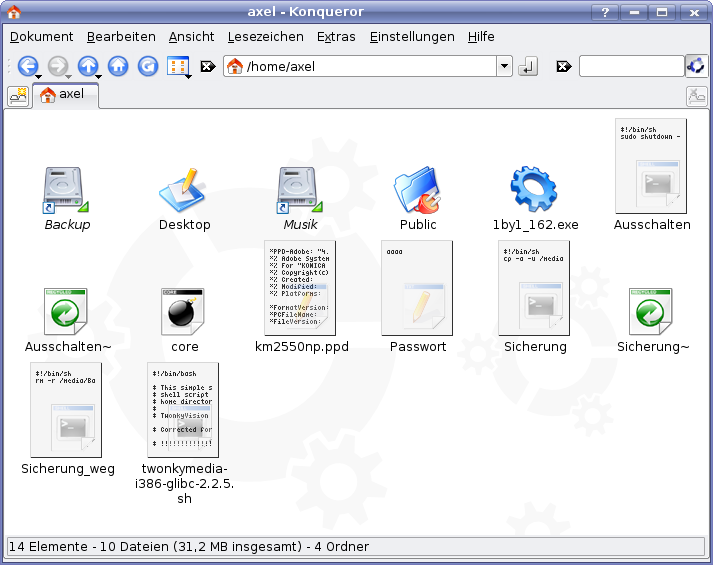This screenshot has height=565, width=713.
Task: Clear the search bar field
Action: coord(563,67)
